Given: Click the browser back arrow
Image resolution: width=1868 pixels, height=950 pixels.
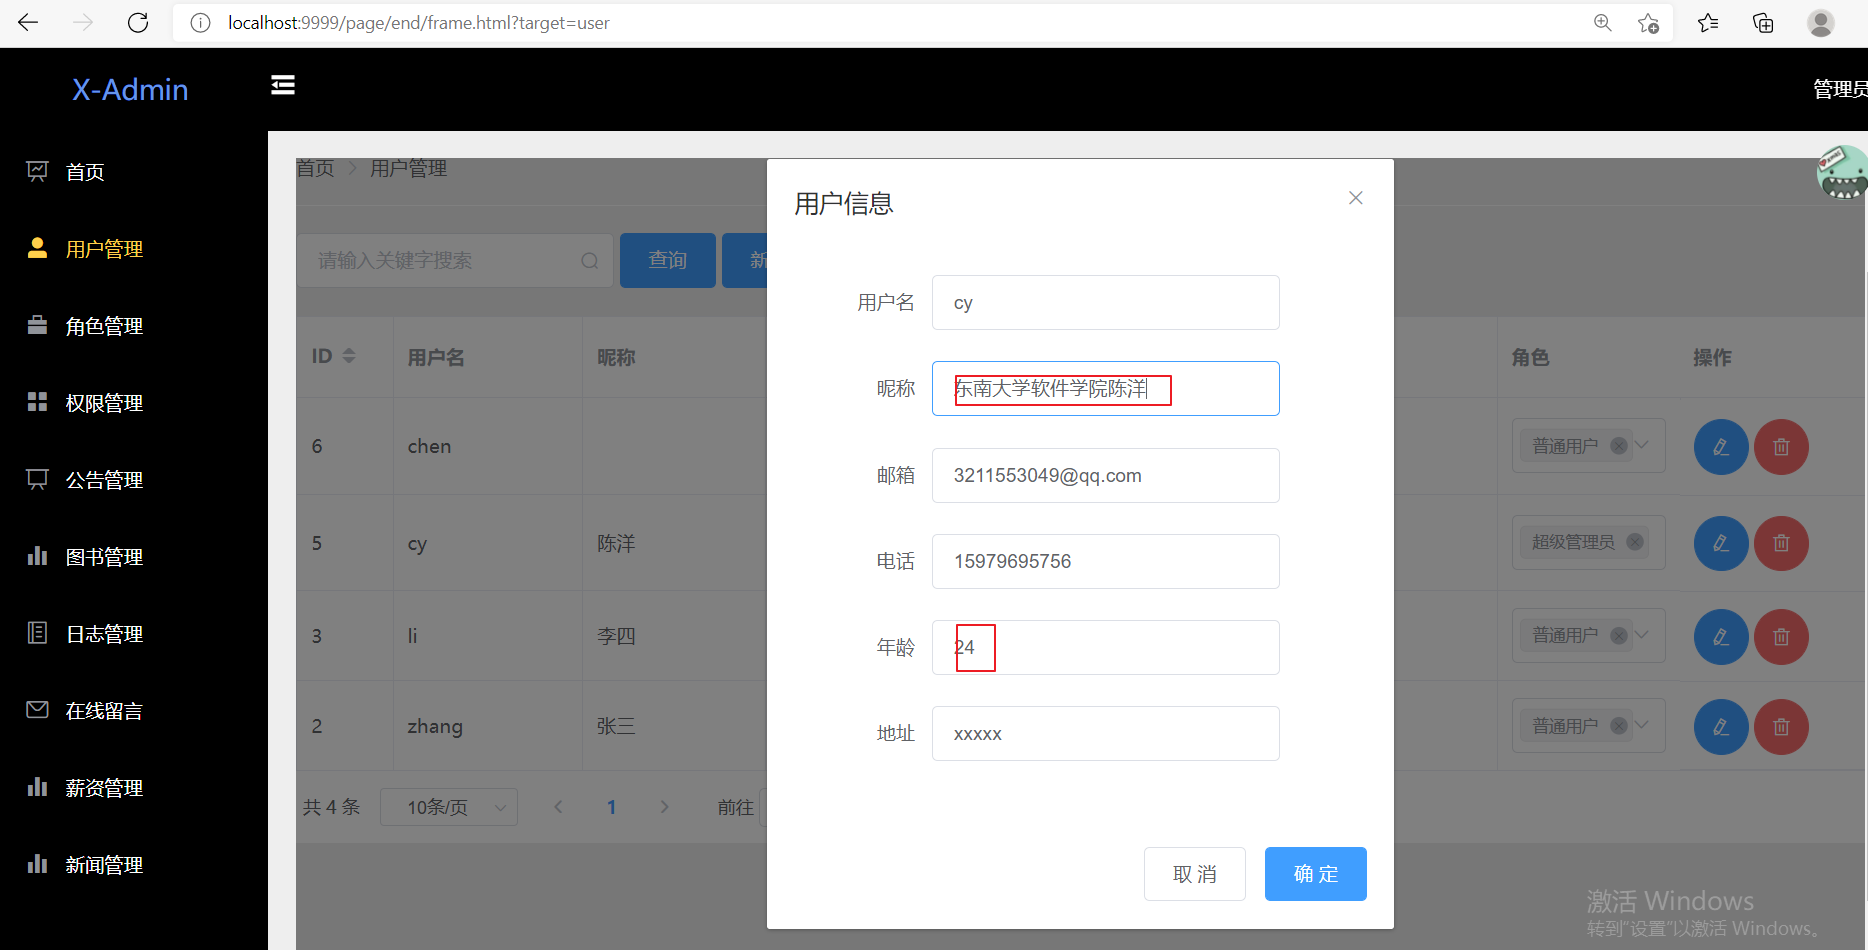Looking at the screenshot, I should (x=28, y=23).
